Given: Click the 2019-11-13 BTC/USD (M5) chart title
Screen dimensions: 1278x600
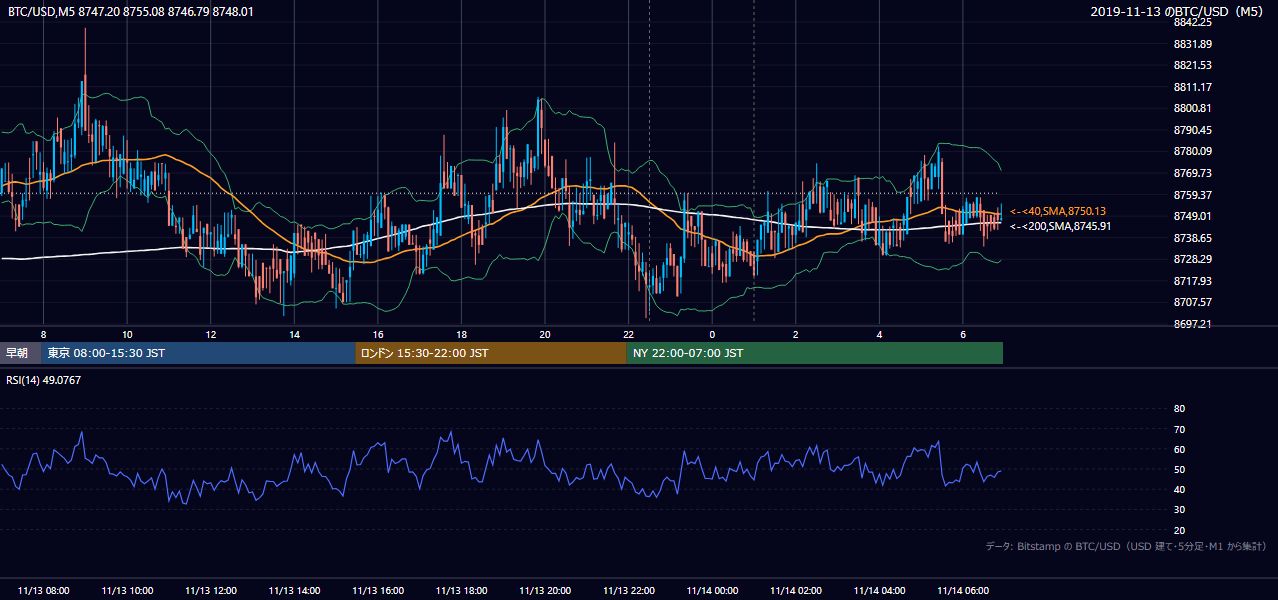Looking at the screenshot, I should coord(1178,11).
